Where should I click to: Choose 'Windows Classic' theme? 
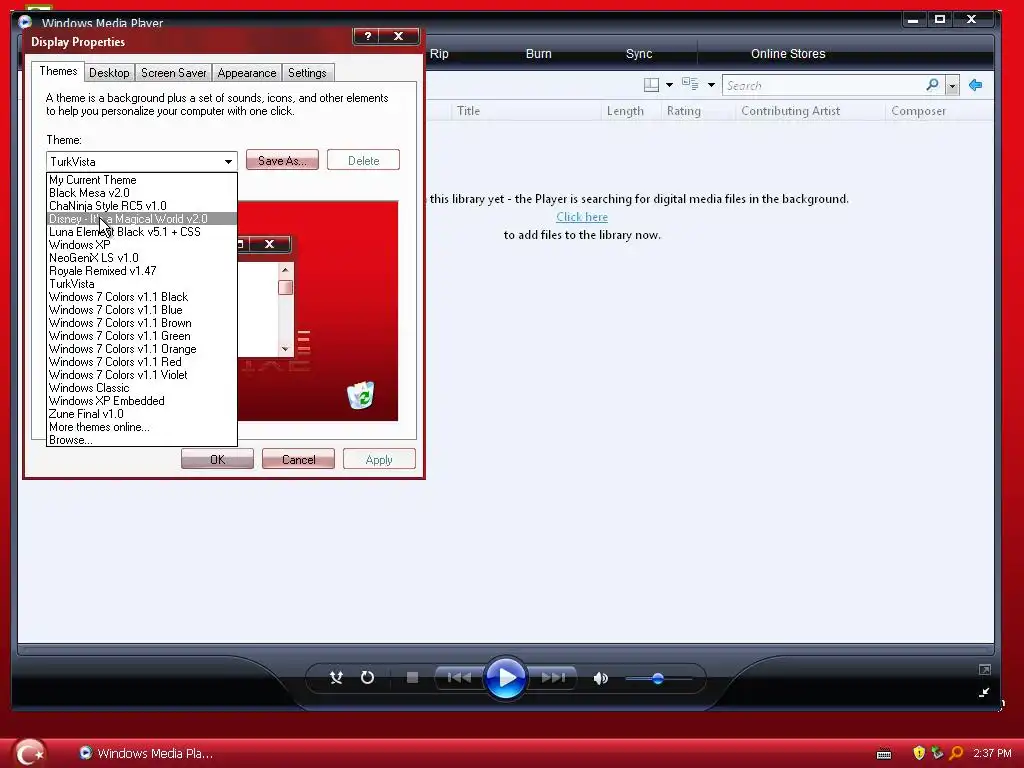click(x=142, y=388)
